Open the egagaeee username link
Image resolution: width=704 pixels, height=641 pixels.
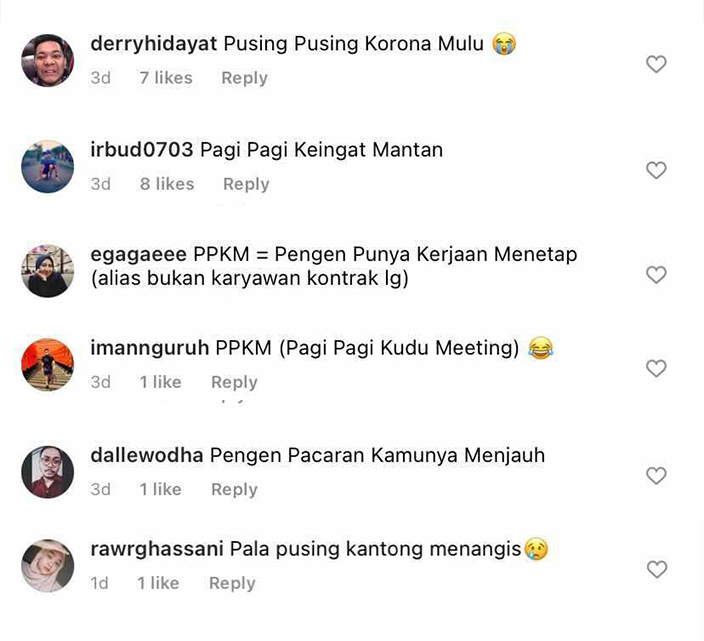coord(138,255)
